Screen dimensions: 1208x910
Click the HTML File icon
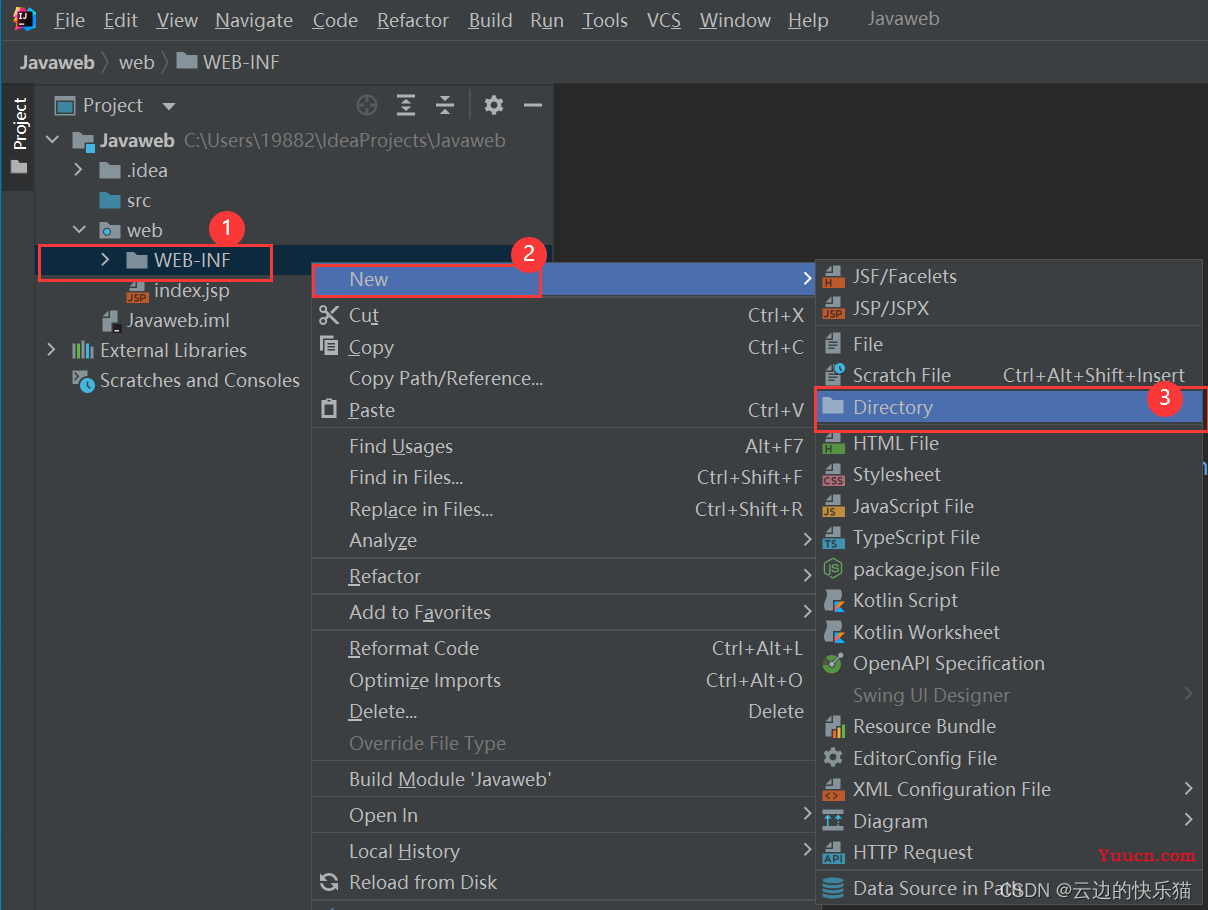click(833, 443)
